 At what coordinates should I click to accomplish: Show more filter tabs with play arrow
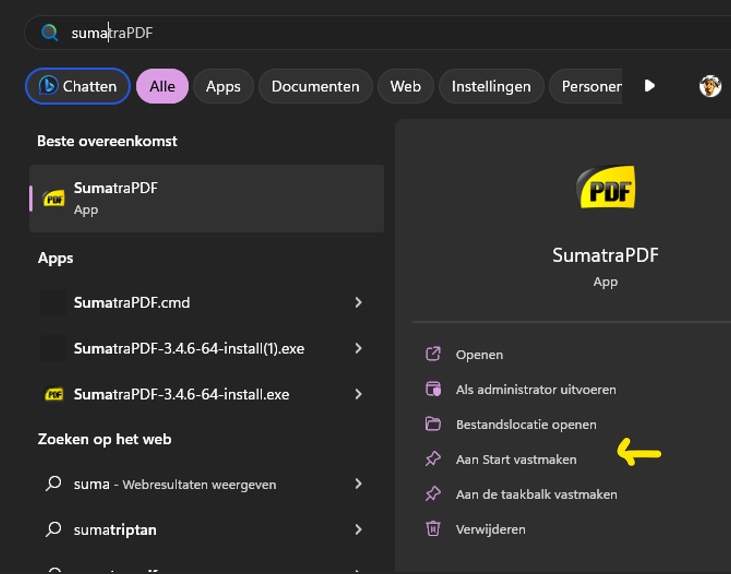click(650, 86)
